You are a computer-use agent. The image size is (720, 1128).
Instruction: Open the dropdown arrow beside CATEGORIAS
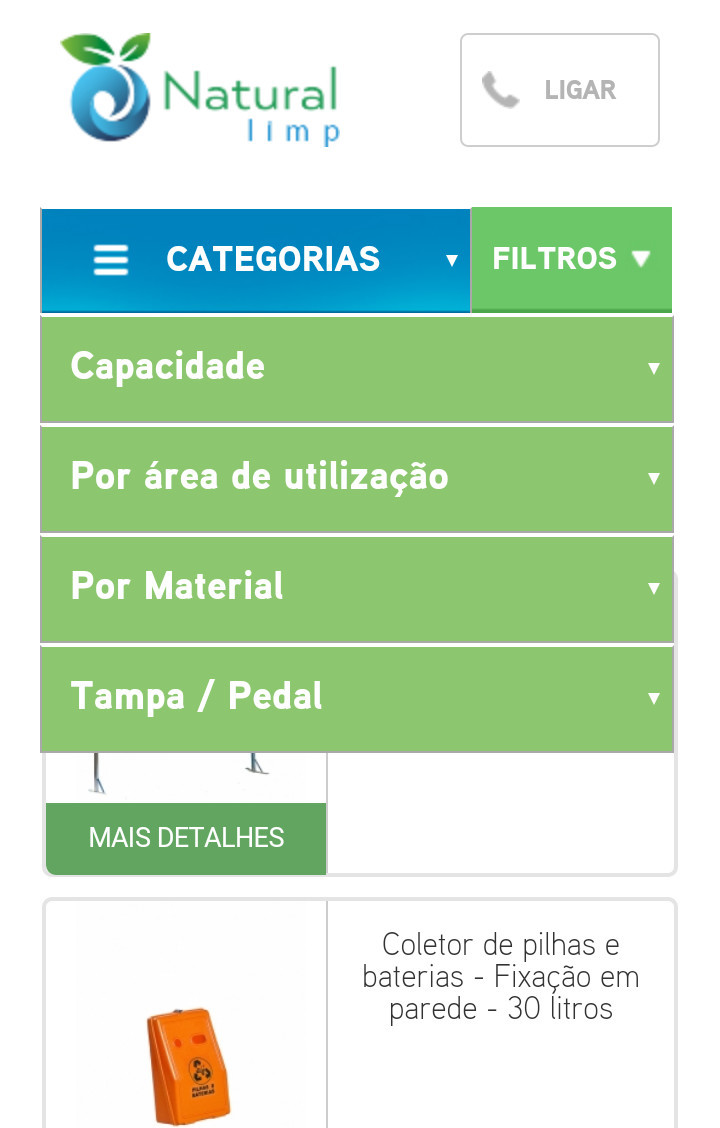(452, 261)
